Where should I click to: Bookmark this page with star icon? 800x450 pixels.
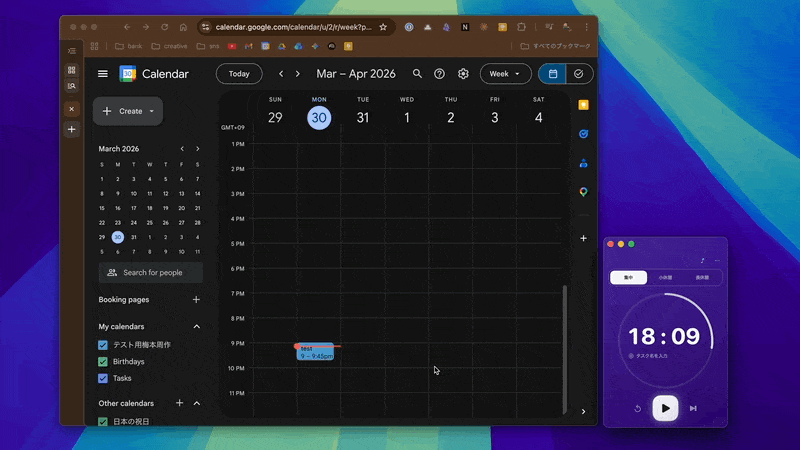[x=383, y=27]
